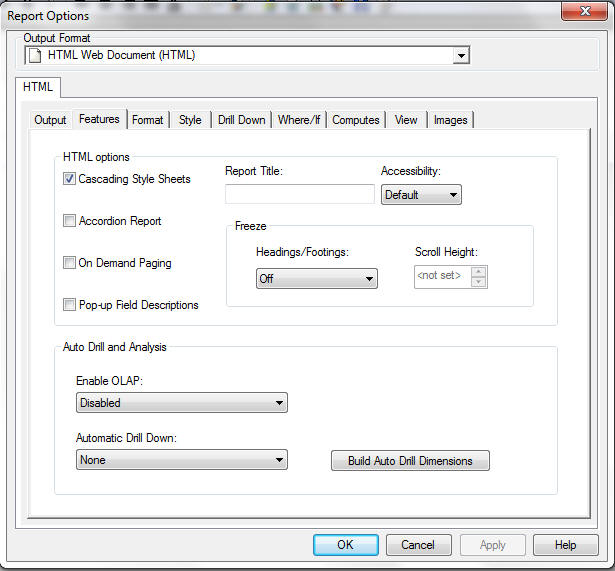Go to the Drill Down tab
This screenshot has width=615, height=571.
[241, 120]
